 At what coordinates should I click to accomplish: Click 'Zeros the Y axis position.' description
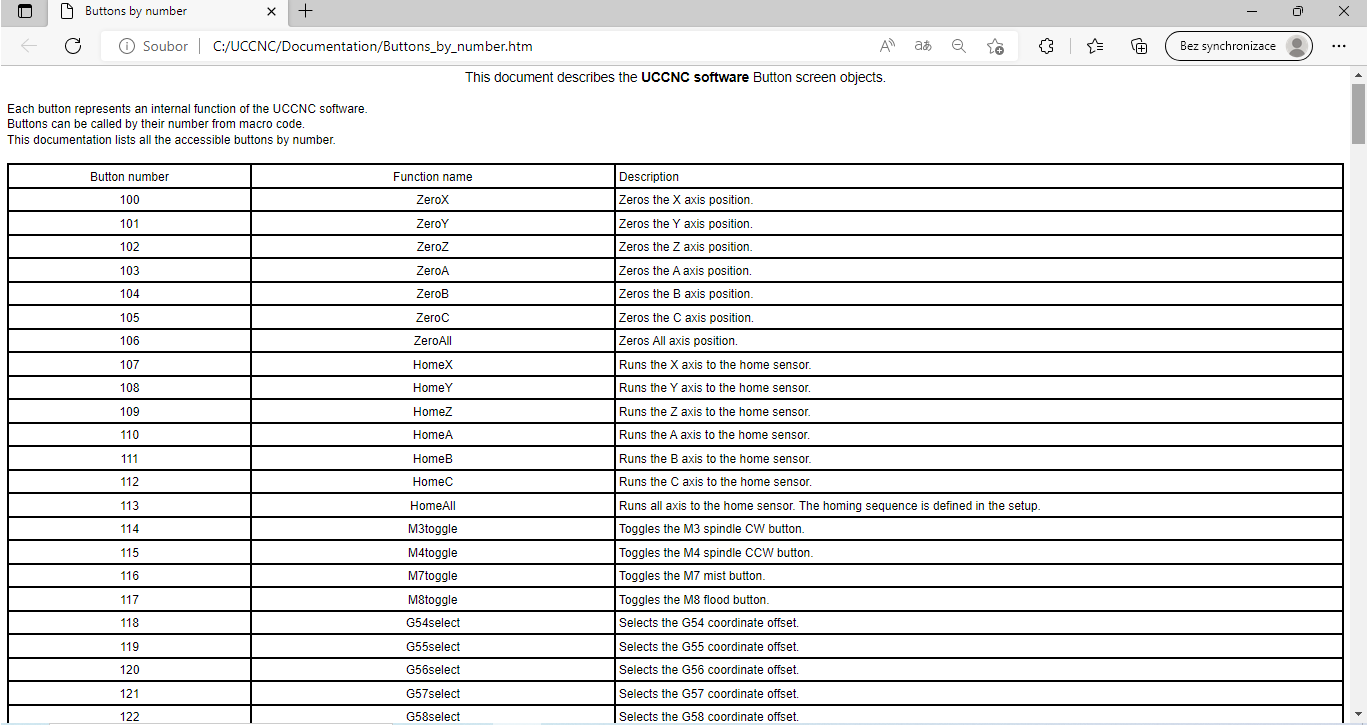click(x=686, y=224)
